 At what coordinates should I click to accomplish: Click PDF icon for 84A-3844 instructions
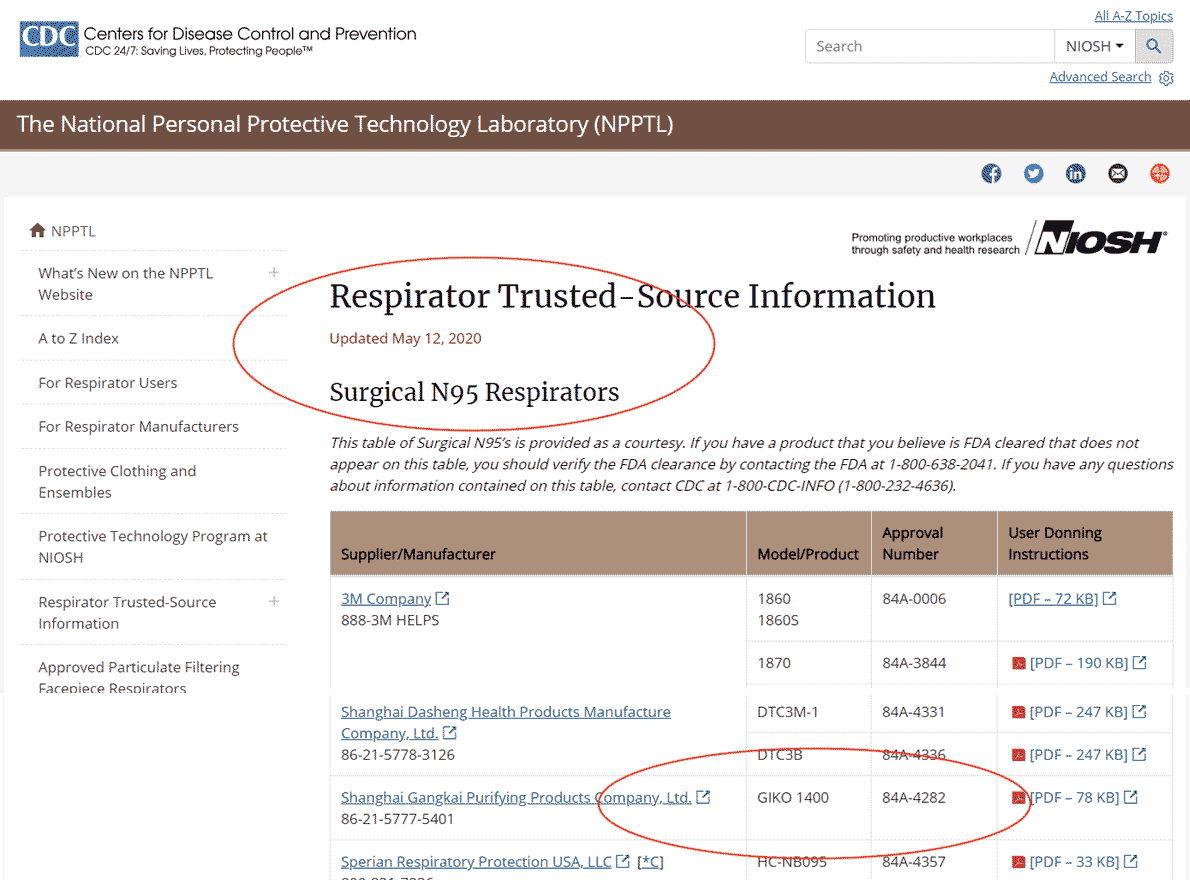[x=1018, y=664]
